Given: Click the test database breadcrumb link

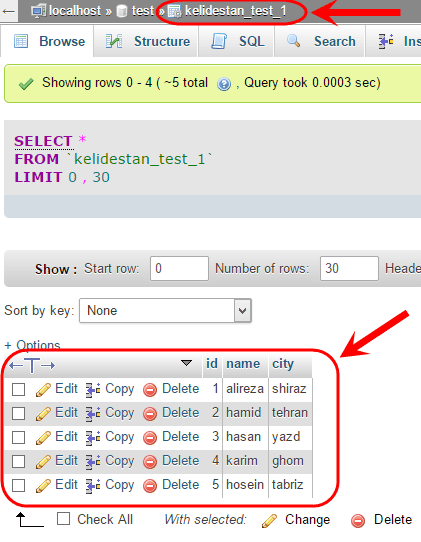Looking at the screenshot, I should tap(143, 11).
